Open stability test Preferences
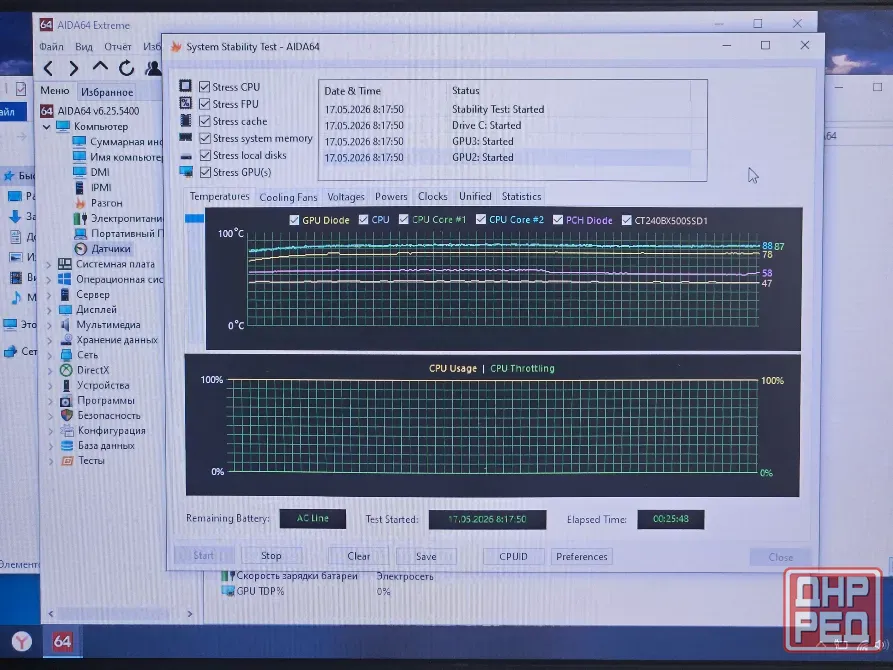Image resolution: width=893 pixels, height=670 pixels. (581, 557)
